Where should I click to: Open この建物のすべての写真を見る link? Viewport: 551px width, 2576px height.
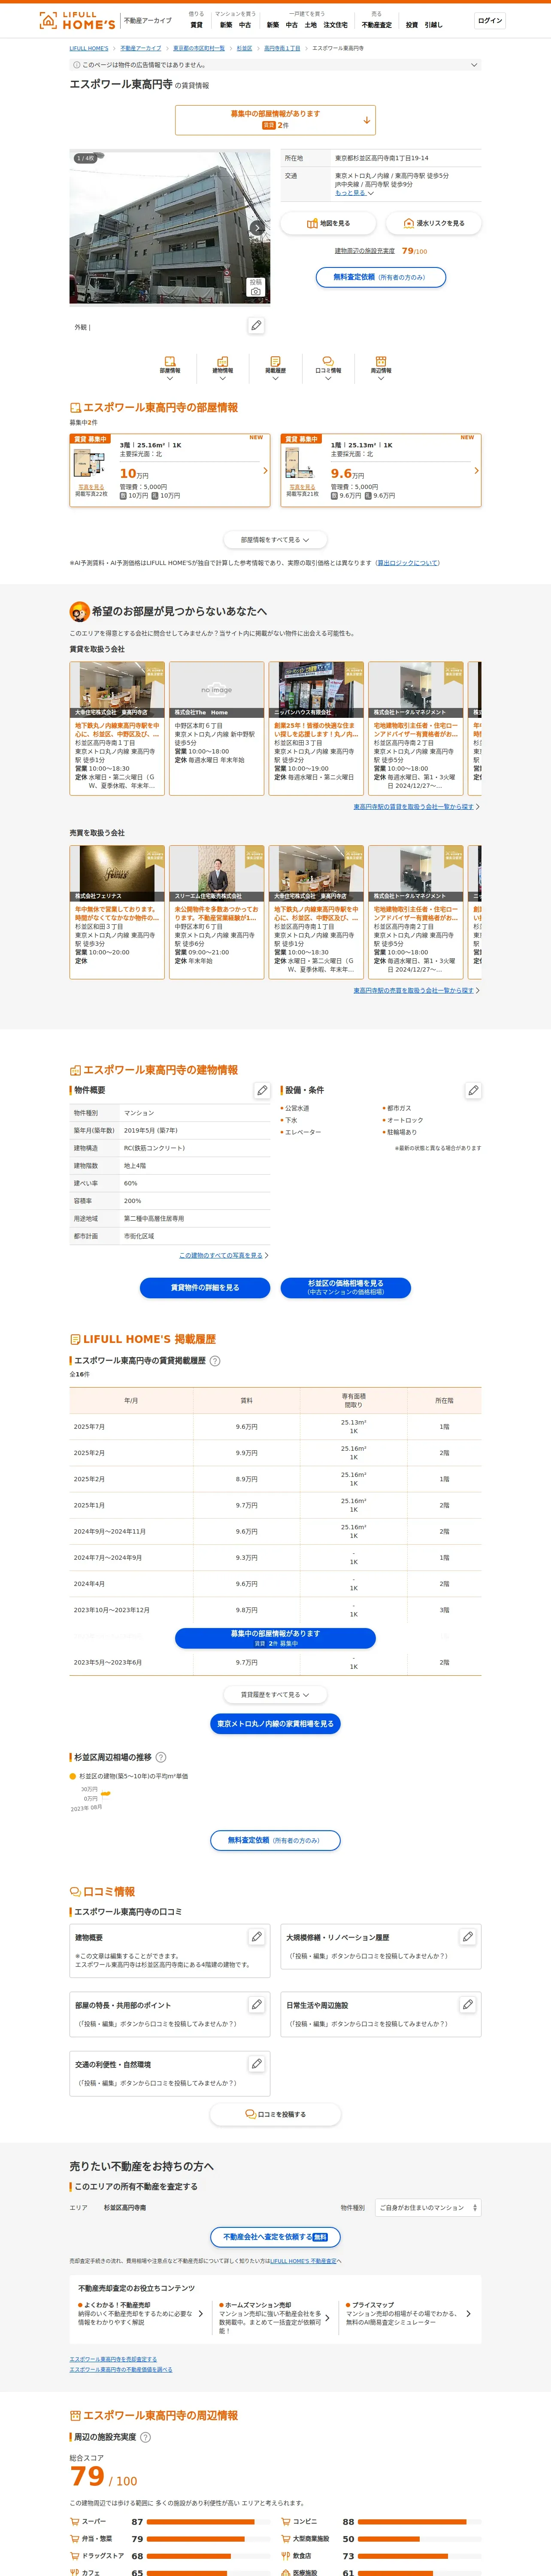point(221,1255)
